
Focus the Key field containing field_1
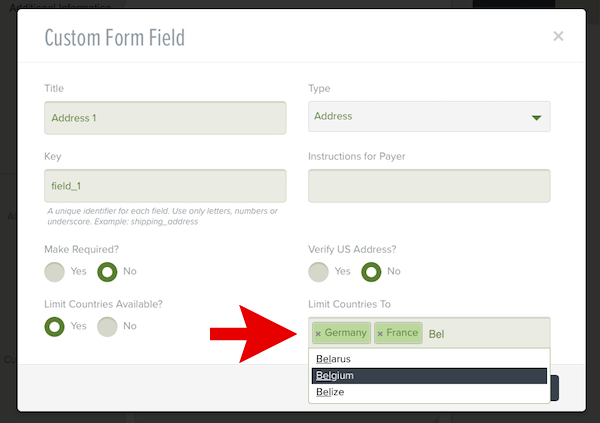point(165,186)
